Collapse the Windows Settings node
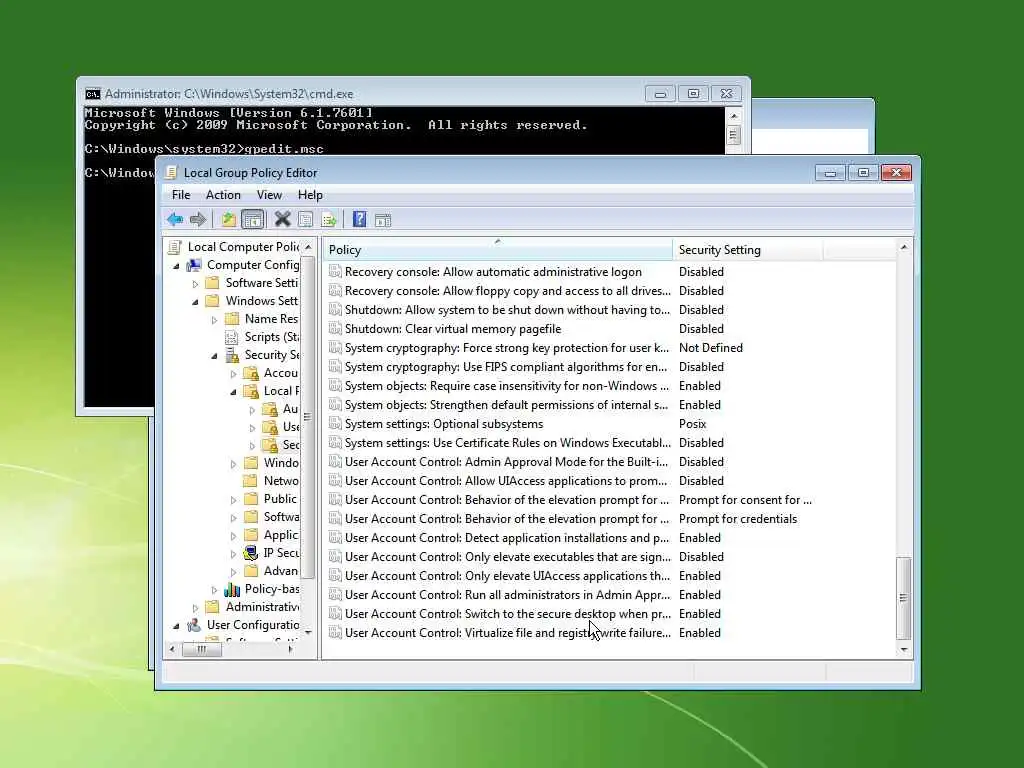The height and width of the screenshot is (768, 1024). (195, 302)
